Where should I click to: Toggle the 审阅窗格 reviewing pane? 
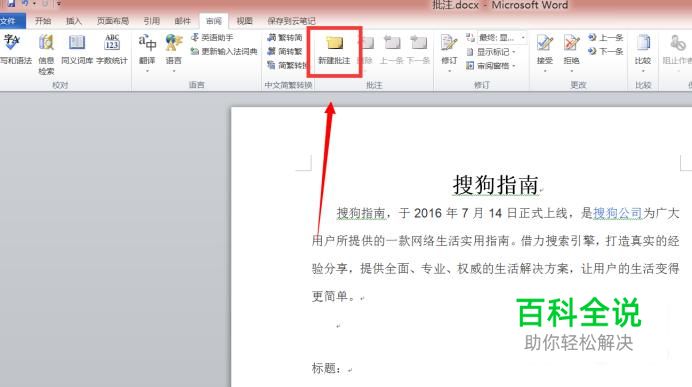click(491, 66)
